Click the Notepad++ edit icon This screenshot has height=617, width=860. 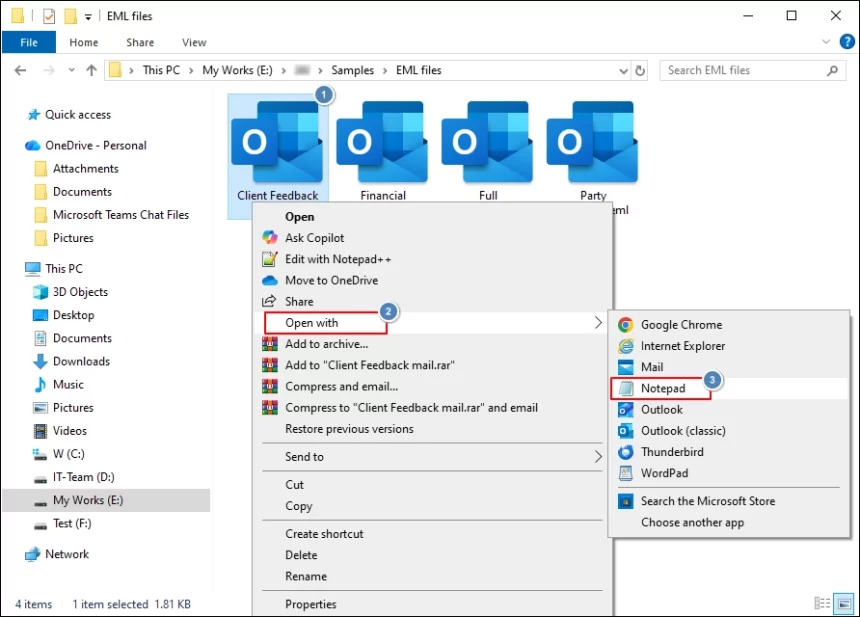click(x=269, y=259)
